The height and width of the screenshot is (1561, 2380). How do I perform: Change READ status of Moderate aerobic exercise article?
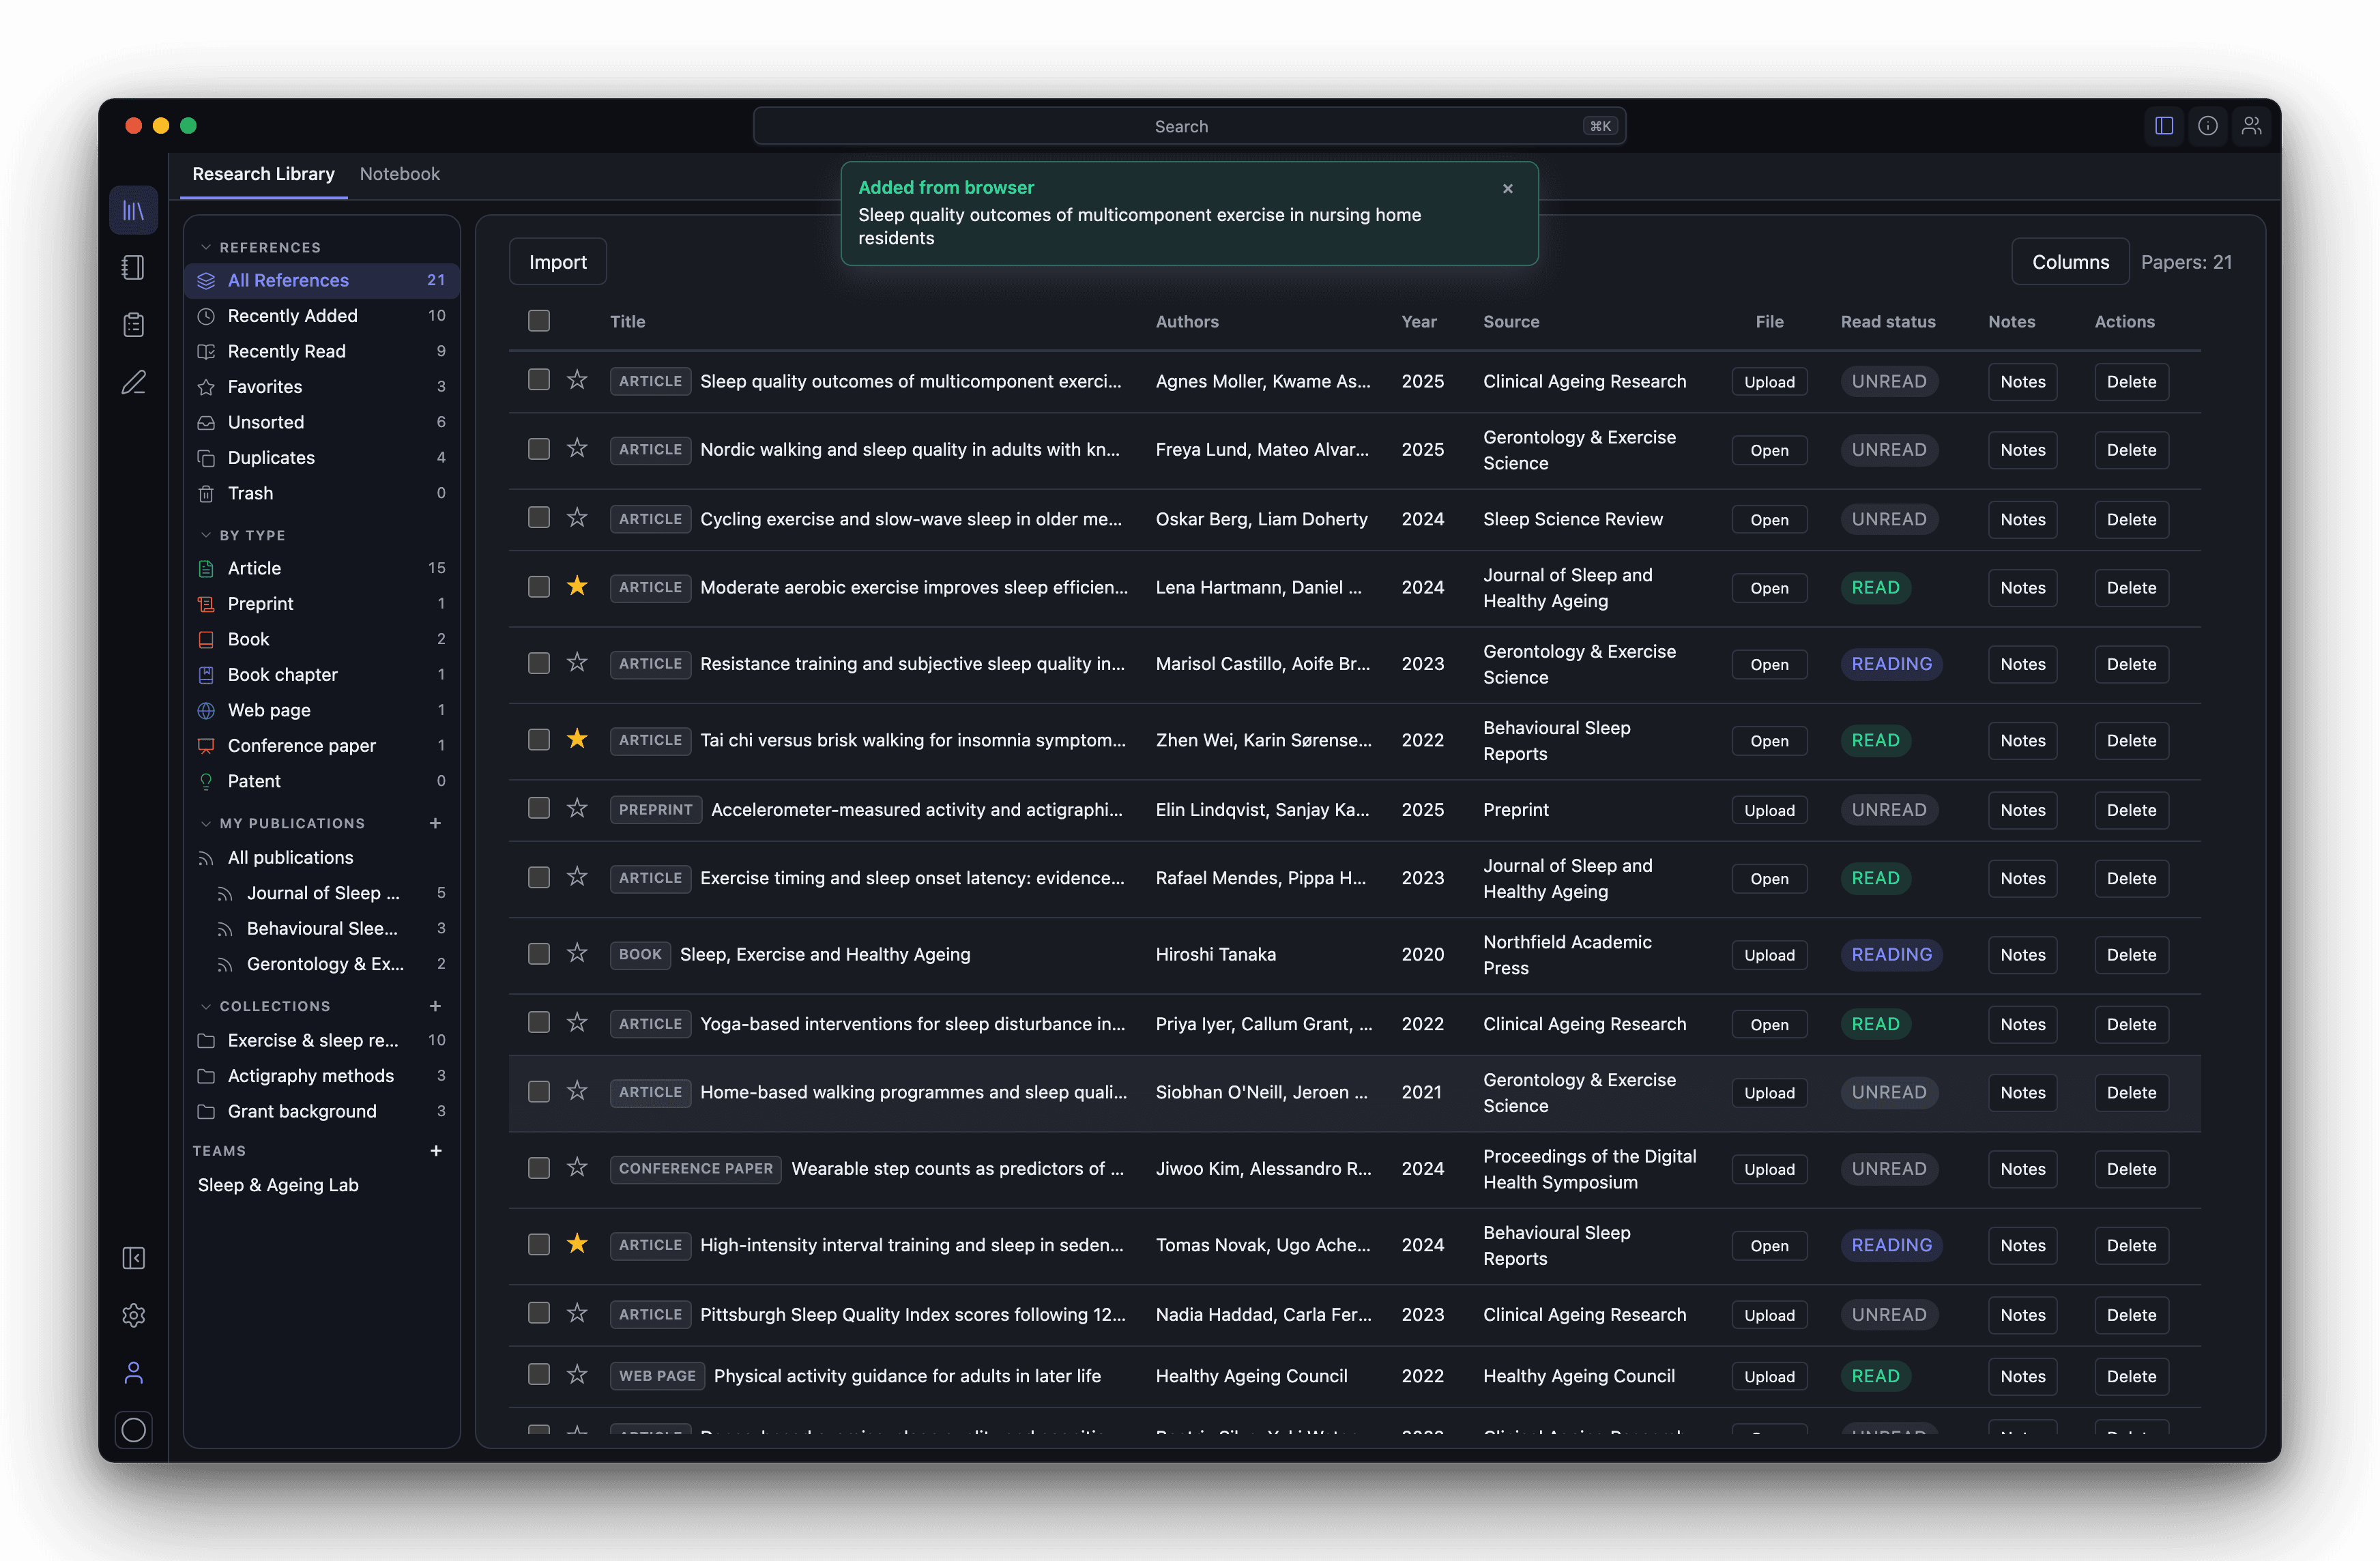point(1875,588)
